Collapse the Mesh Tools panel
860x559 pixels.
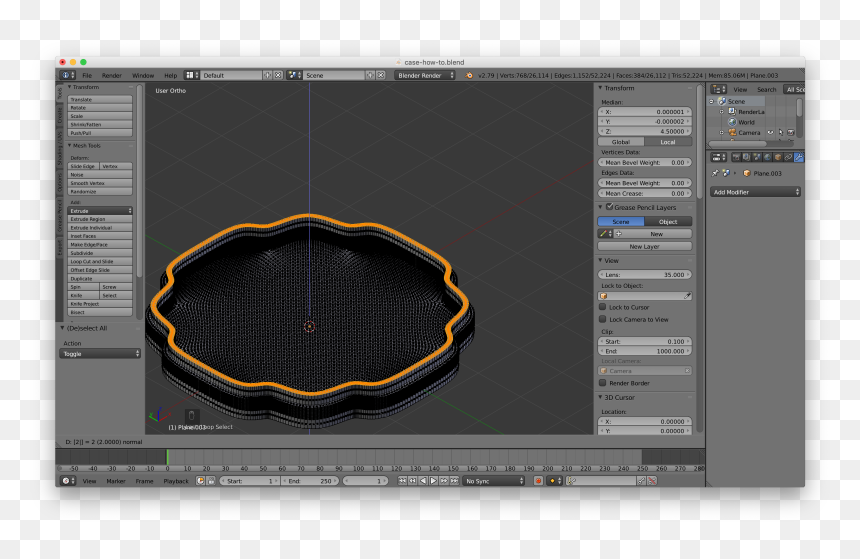pyautogui.click(x=70, y=145)
